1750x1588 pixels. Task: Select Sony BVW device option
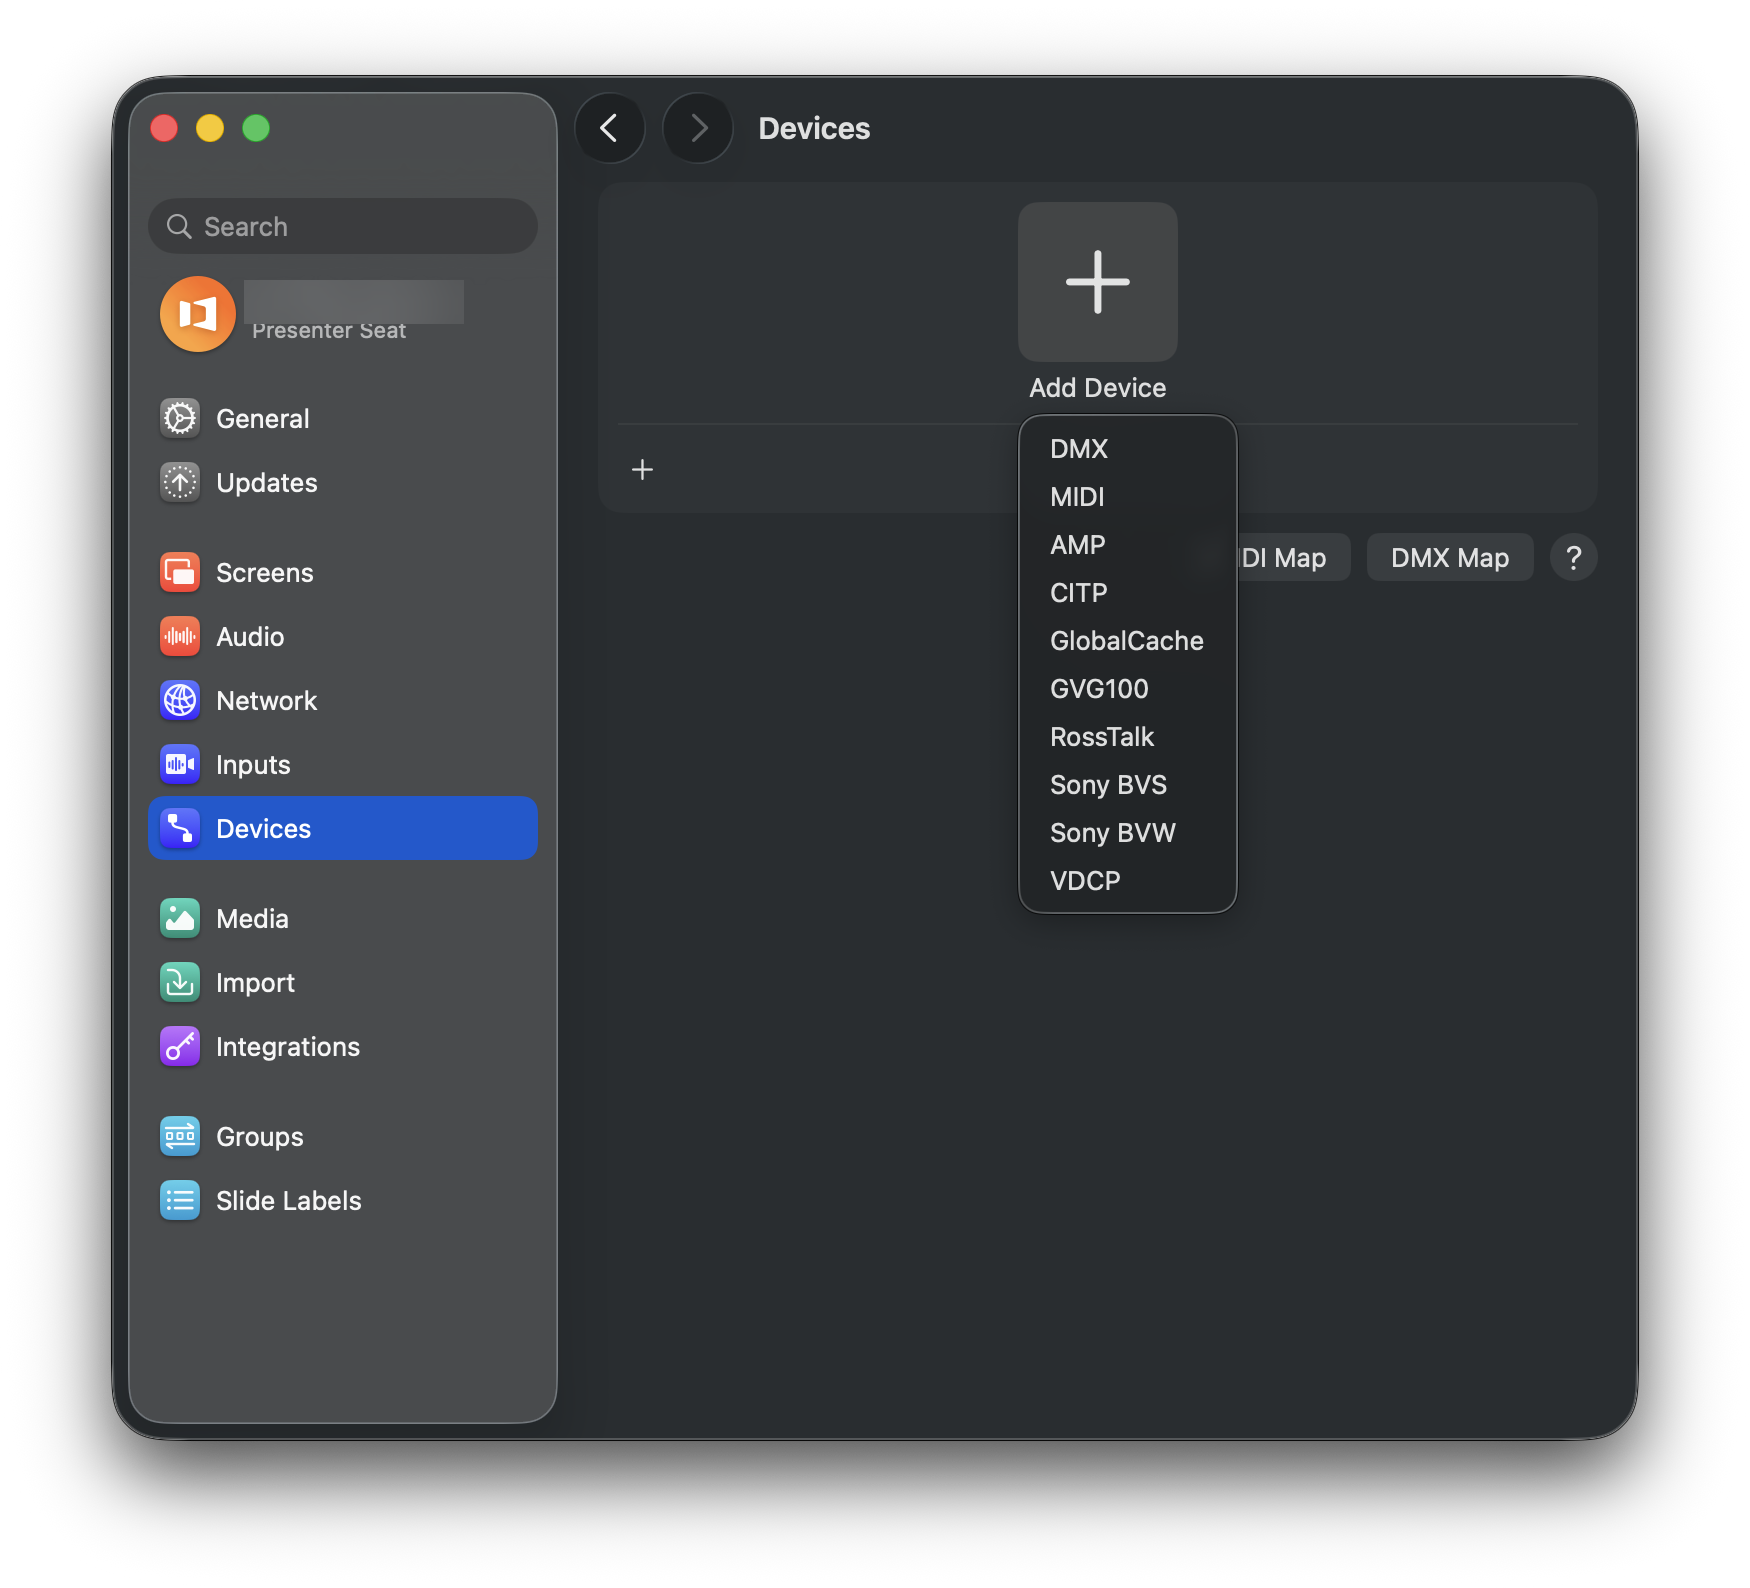click(1128, 833)
